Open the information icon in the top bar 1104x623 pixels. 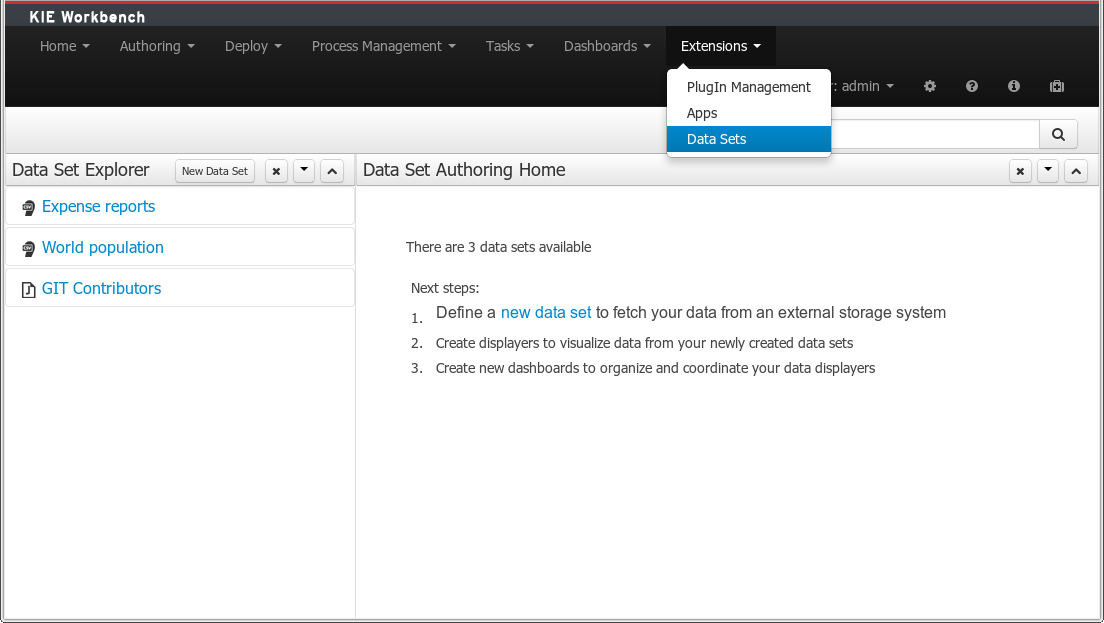click(1013, 86)
